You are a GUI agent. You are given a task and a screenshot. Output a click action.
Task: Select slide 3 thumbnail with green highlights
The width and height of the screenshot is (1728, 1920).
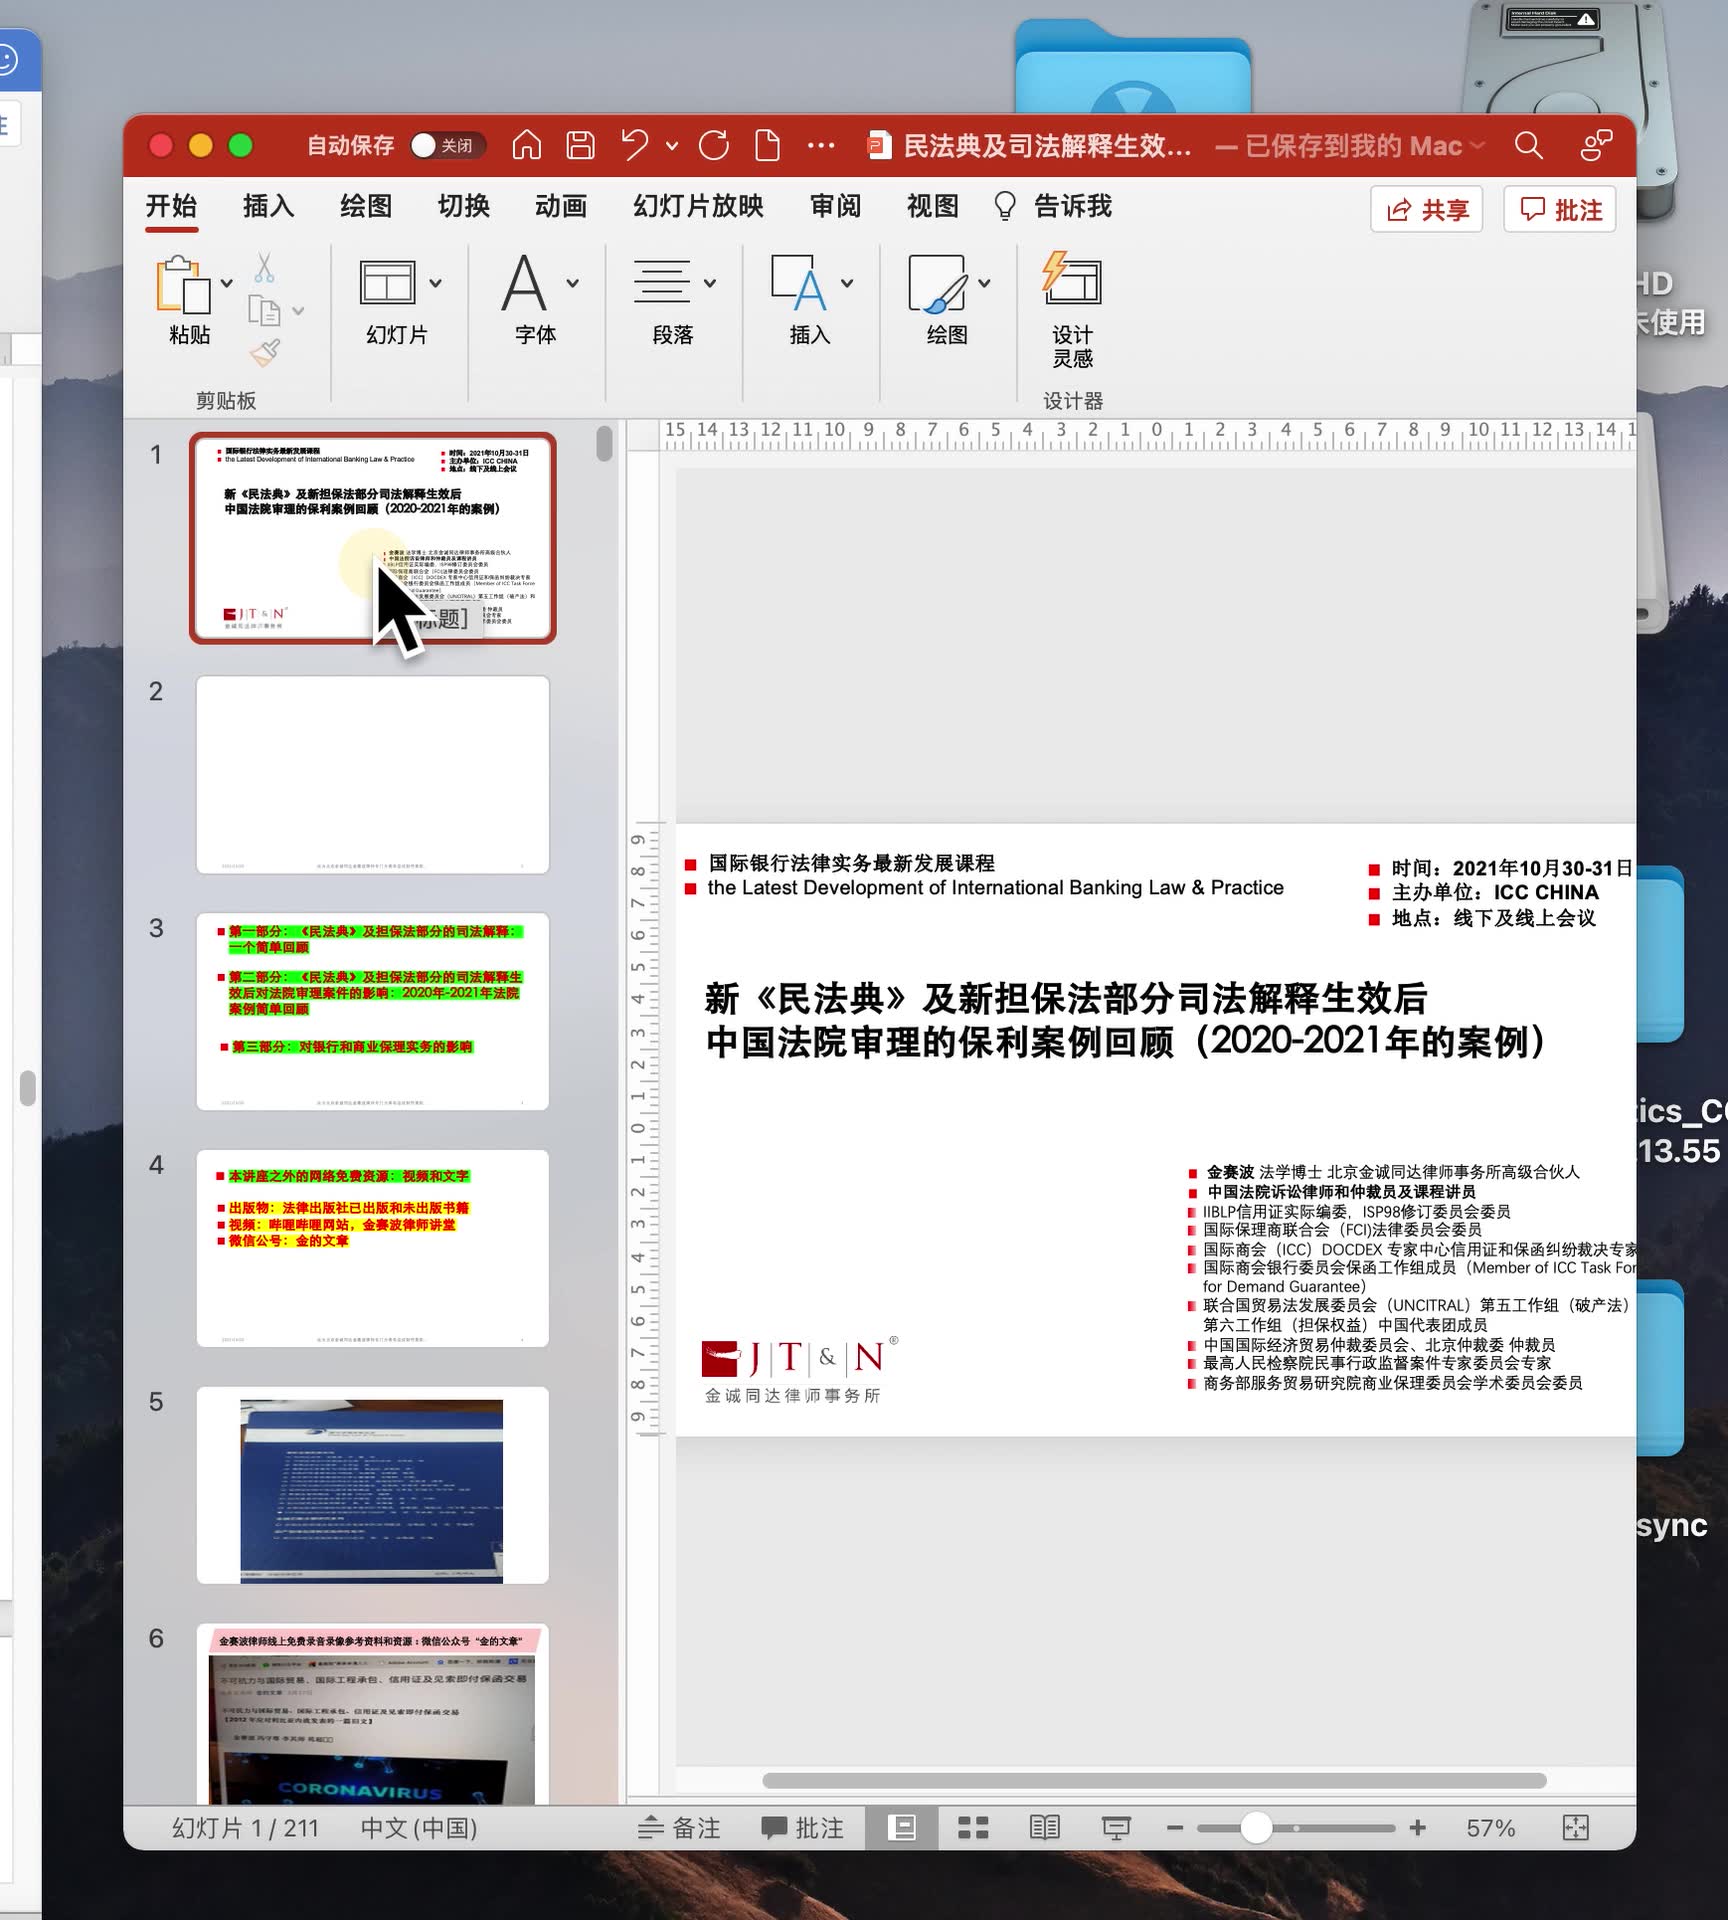(373, 1011)
